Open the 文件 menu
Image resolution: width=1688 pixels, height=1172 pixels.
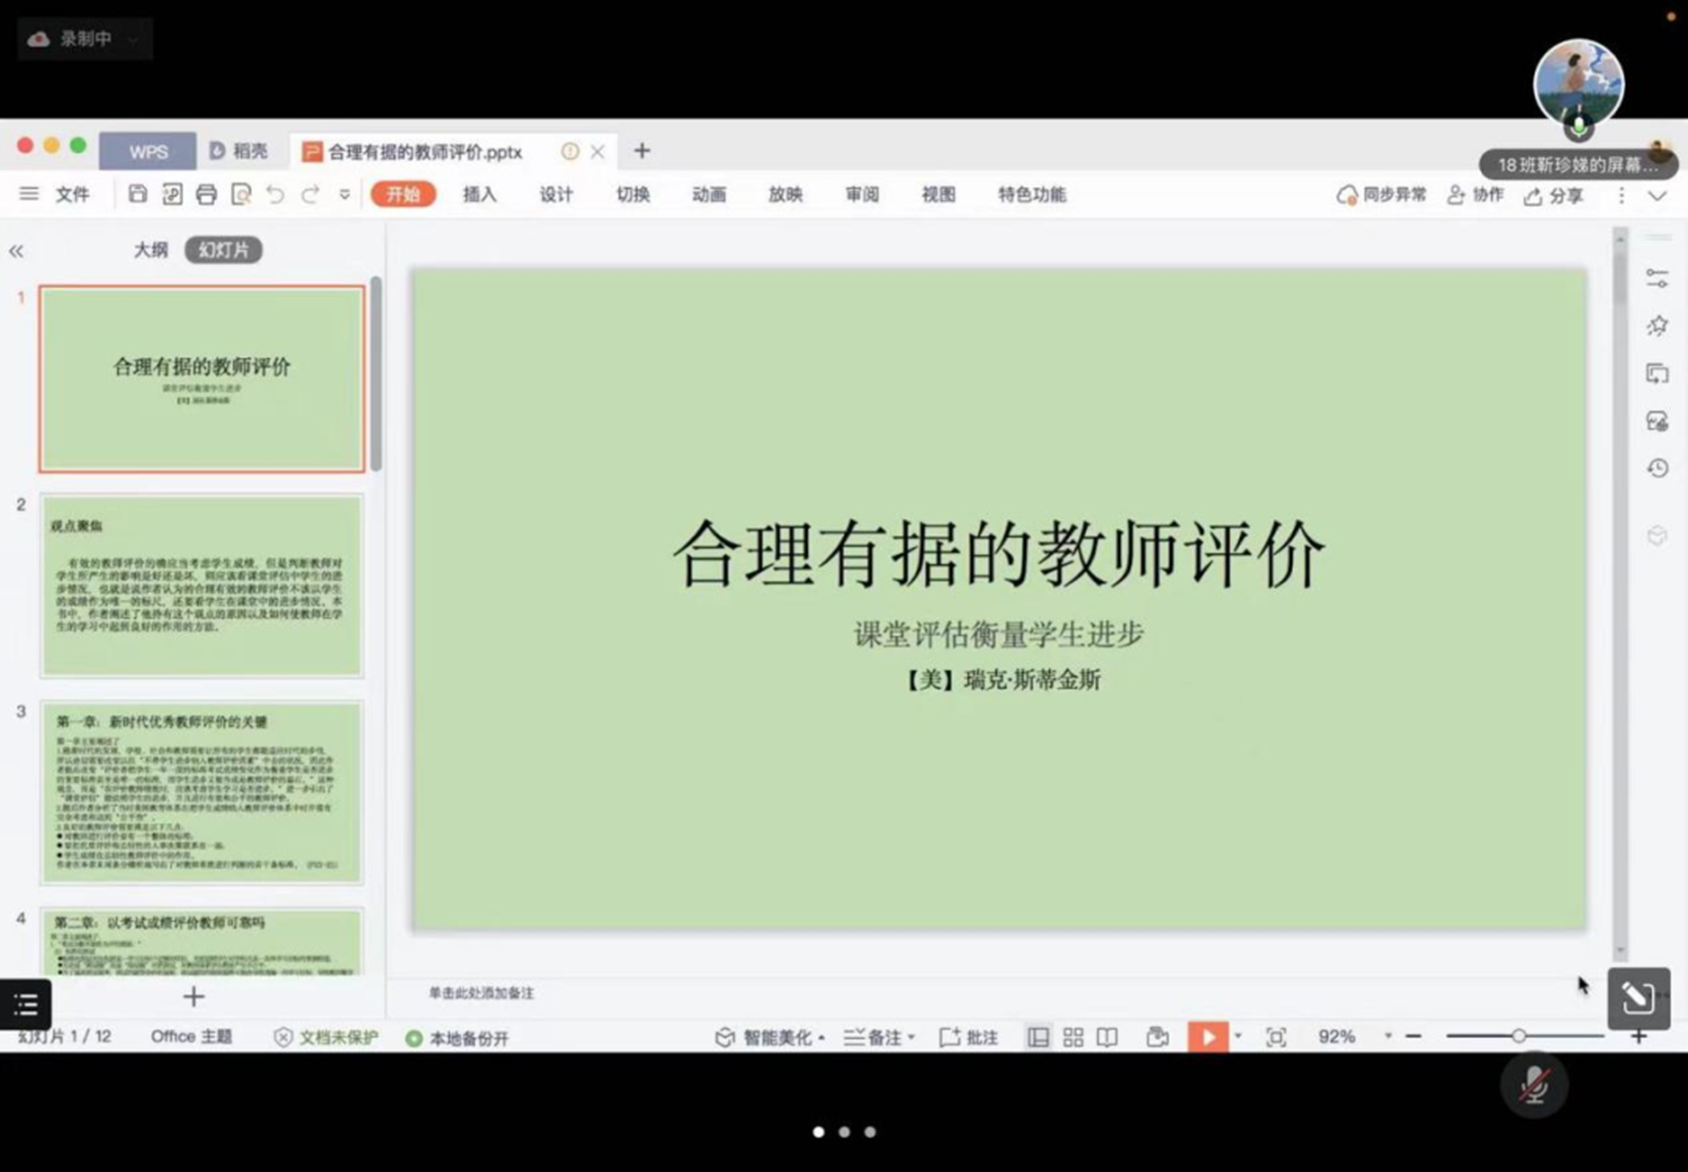click(x=72, y=194)
